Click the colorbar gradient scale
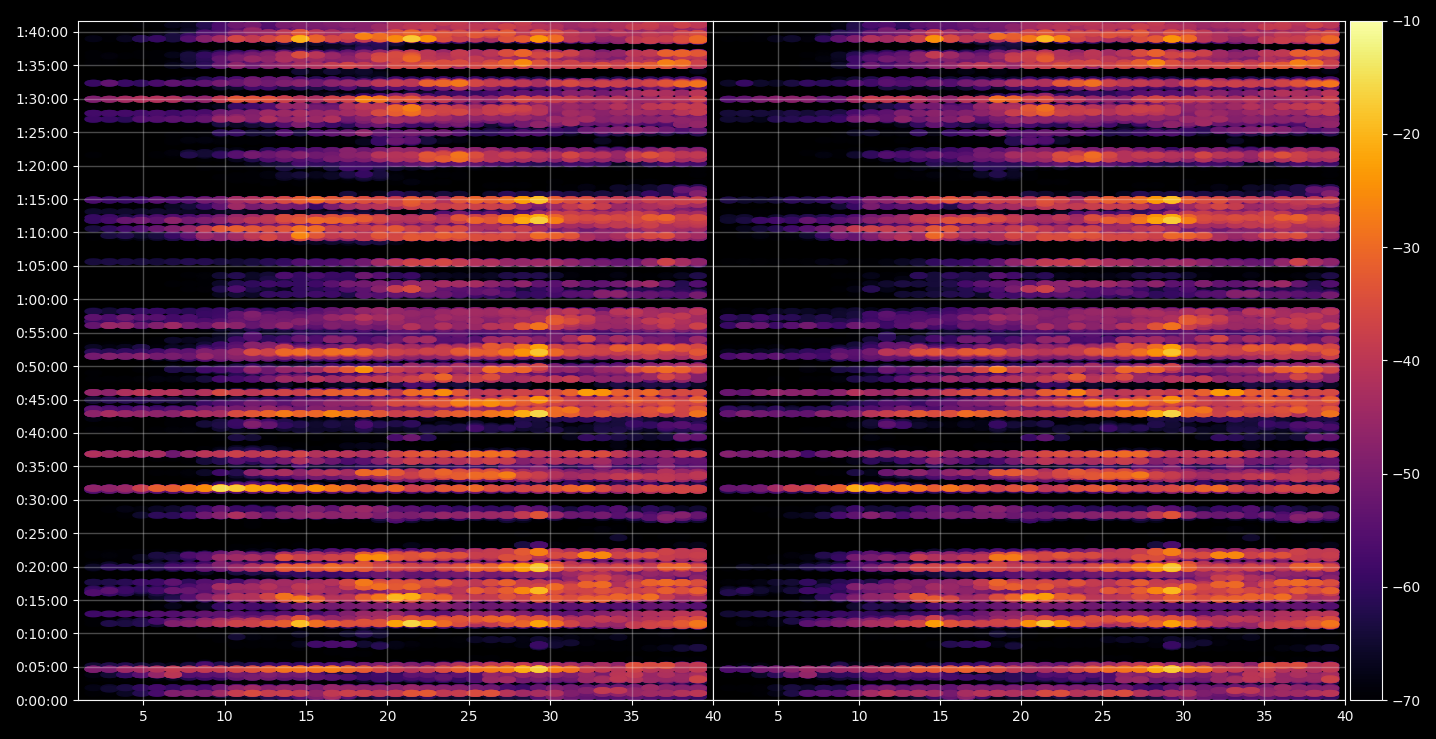 [1366, 361]
